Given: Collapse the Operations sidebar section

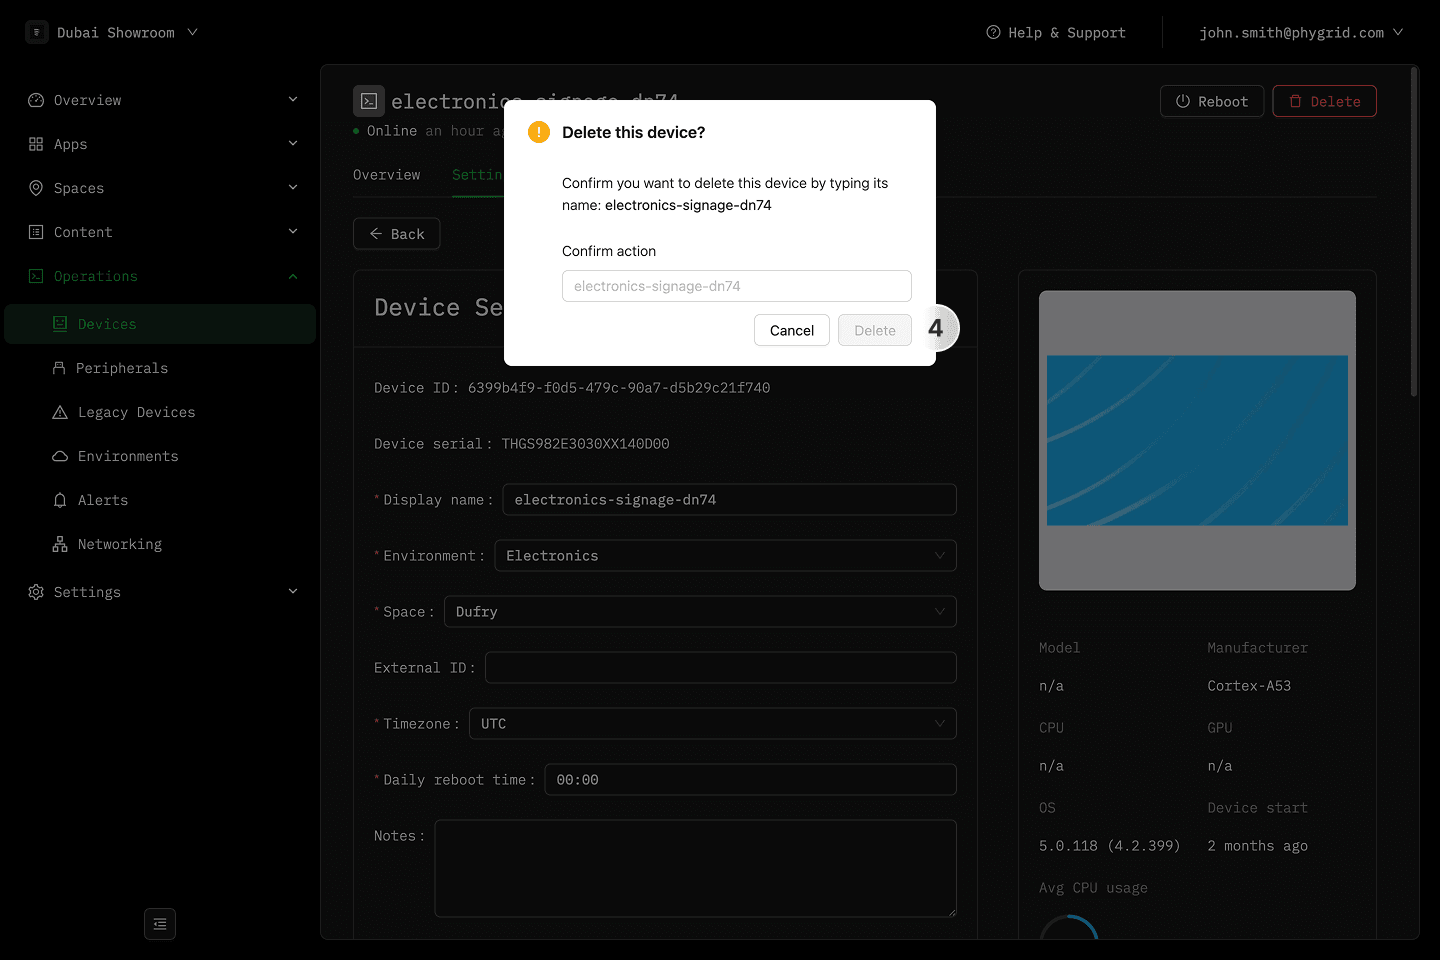Looking at the screenshot, I should tap(293, 276).
